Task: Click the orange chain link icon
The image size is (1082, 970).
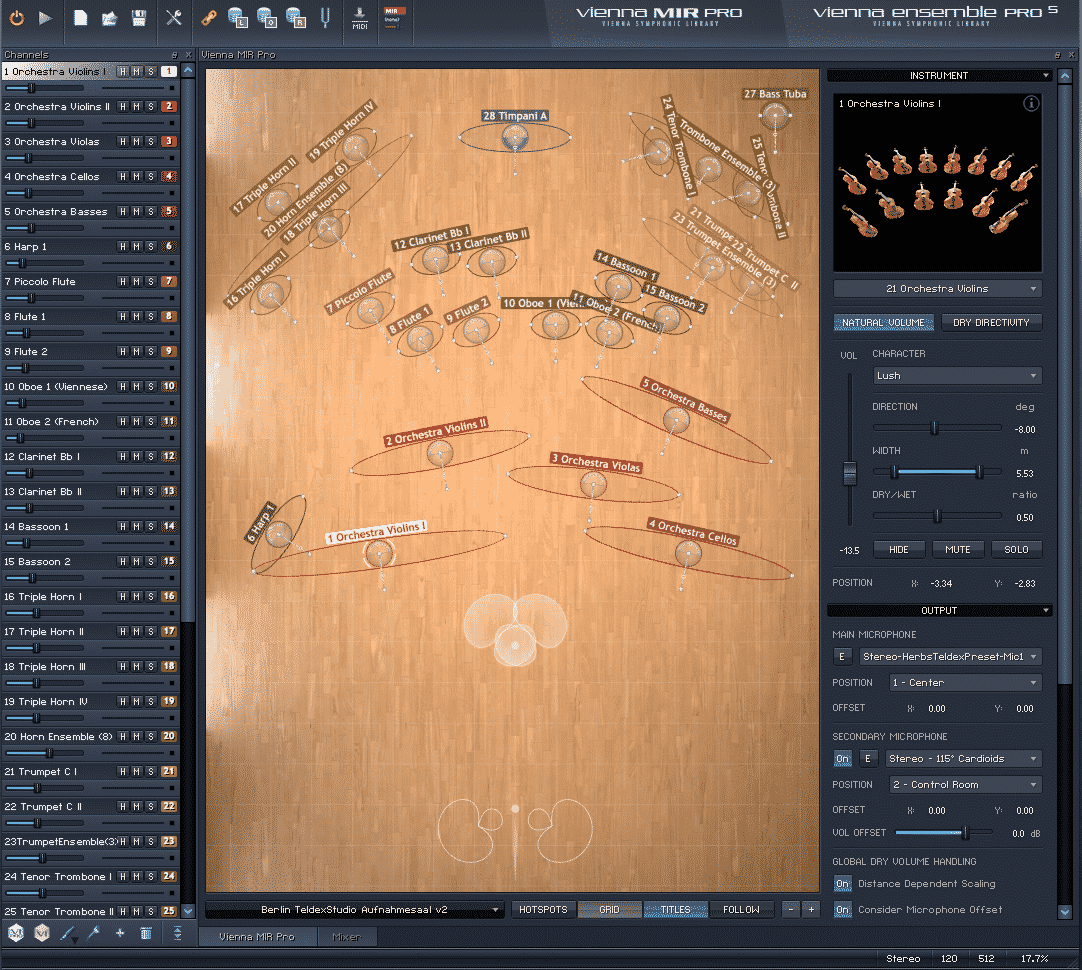Action: coord(208,19)
